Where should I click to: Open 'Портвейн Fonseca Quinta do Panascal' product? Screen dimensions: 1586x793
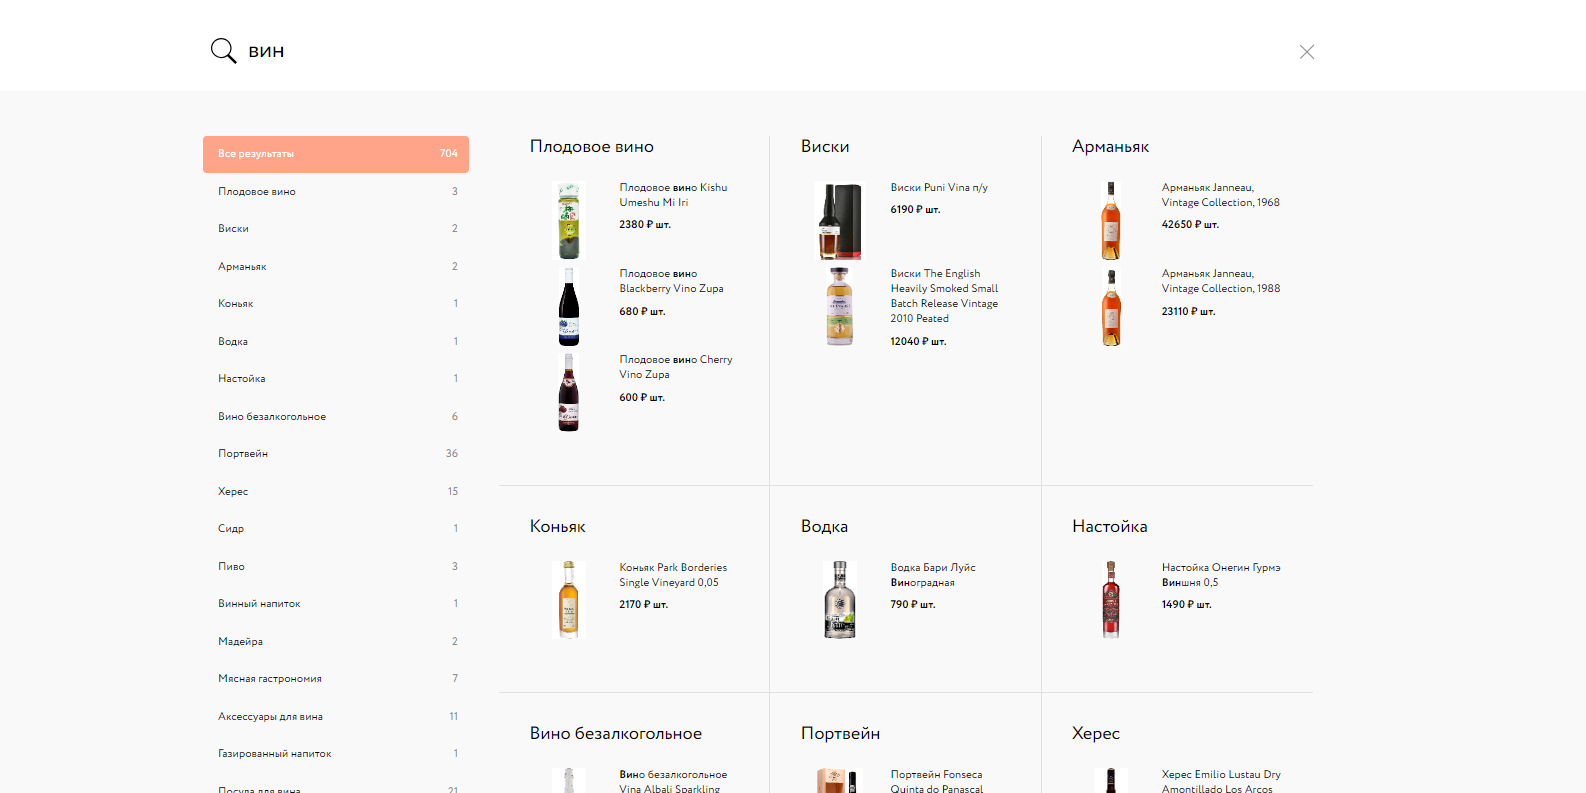[937, 782]
